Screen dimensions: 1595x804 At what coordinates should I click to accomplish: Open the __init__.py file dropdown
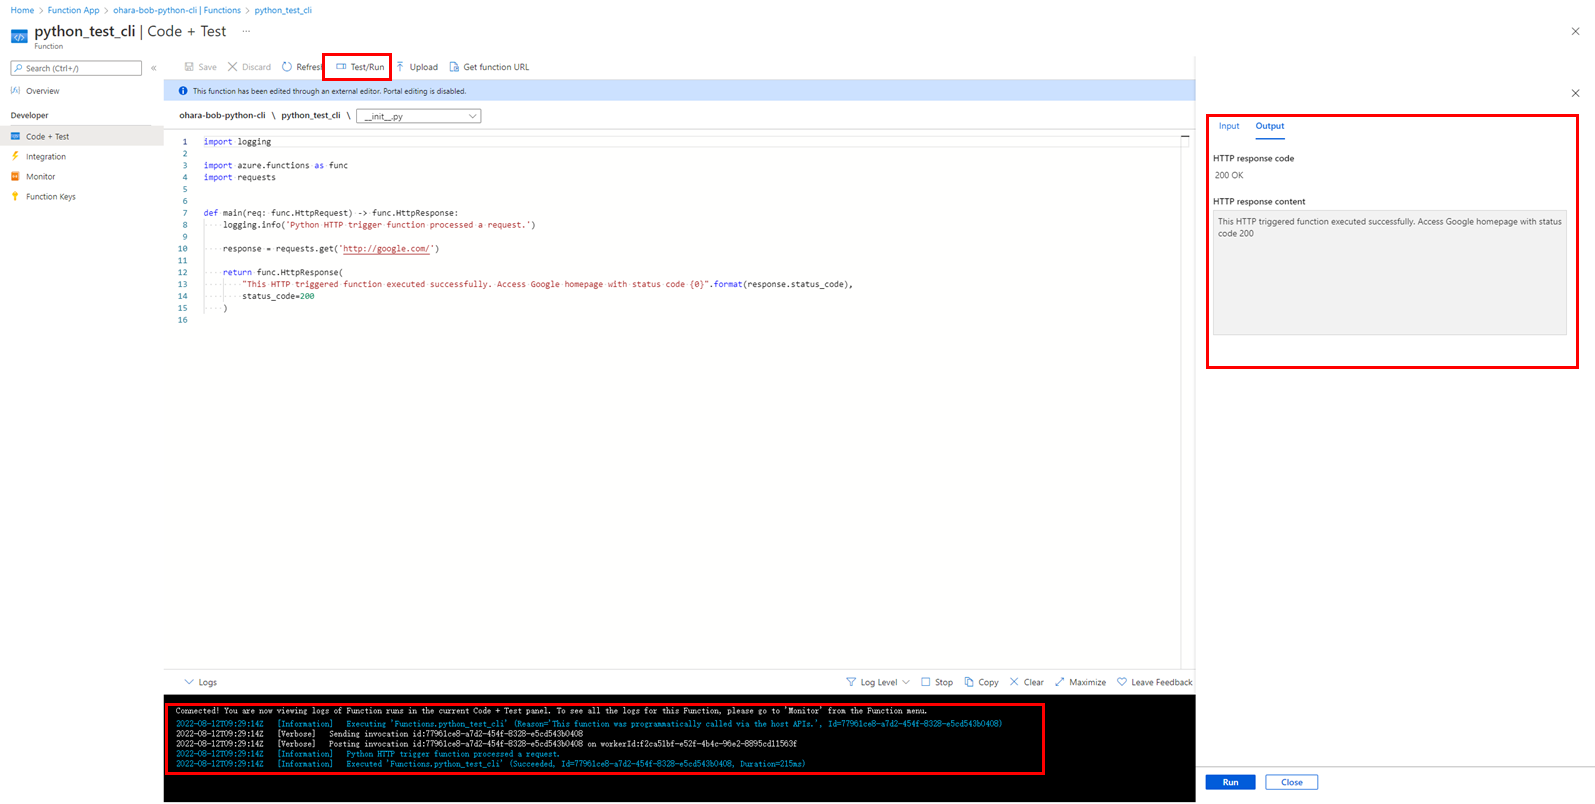[x=419, y=116]
